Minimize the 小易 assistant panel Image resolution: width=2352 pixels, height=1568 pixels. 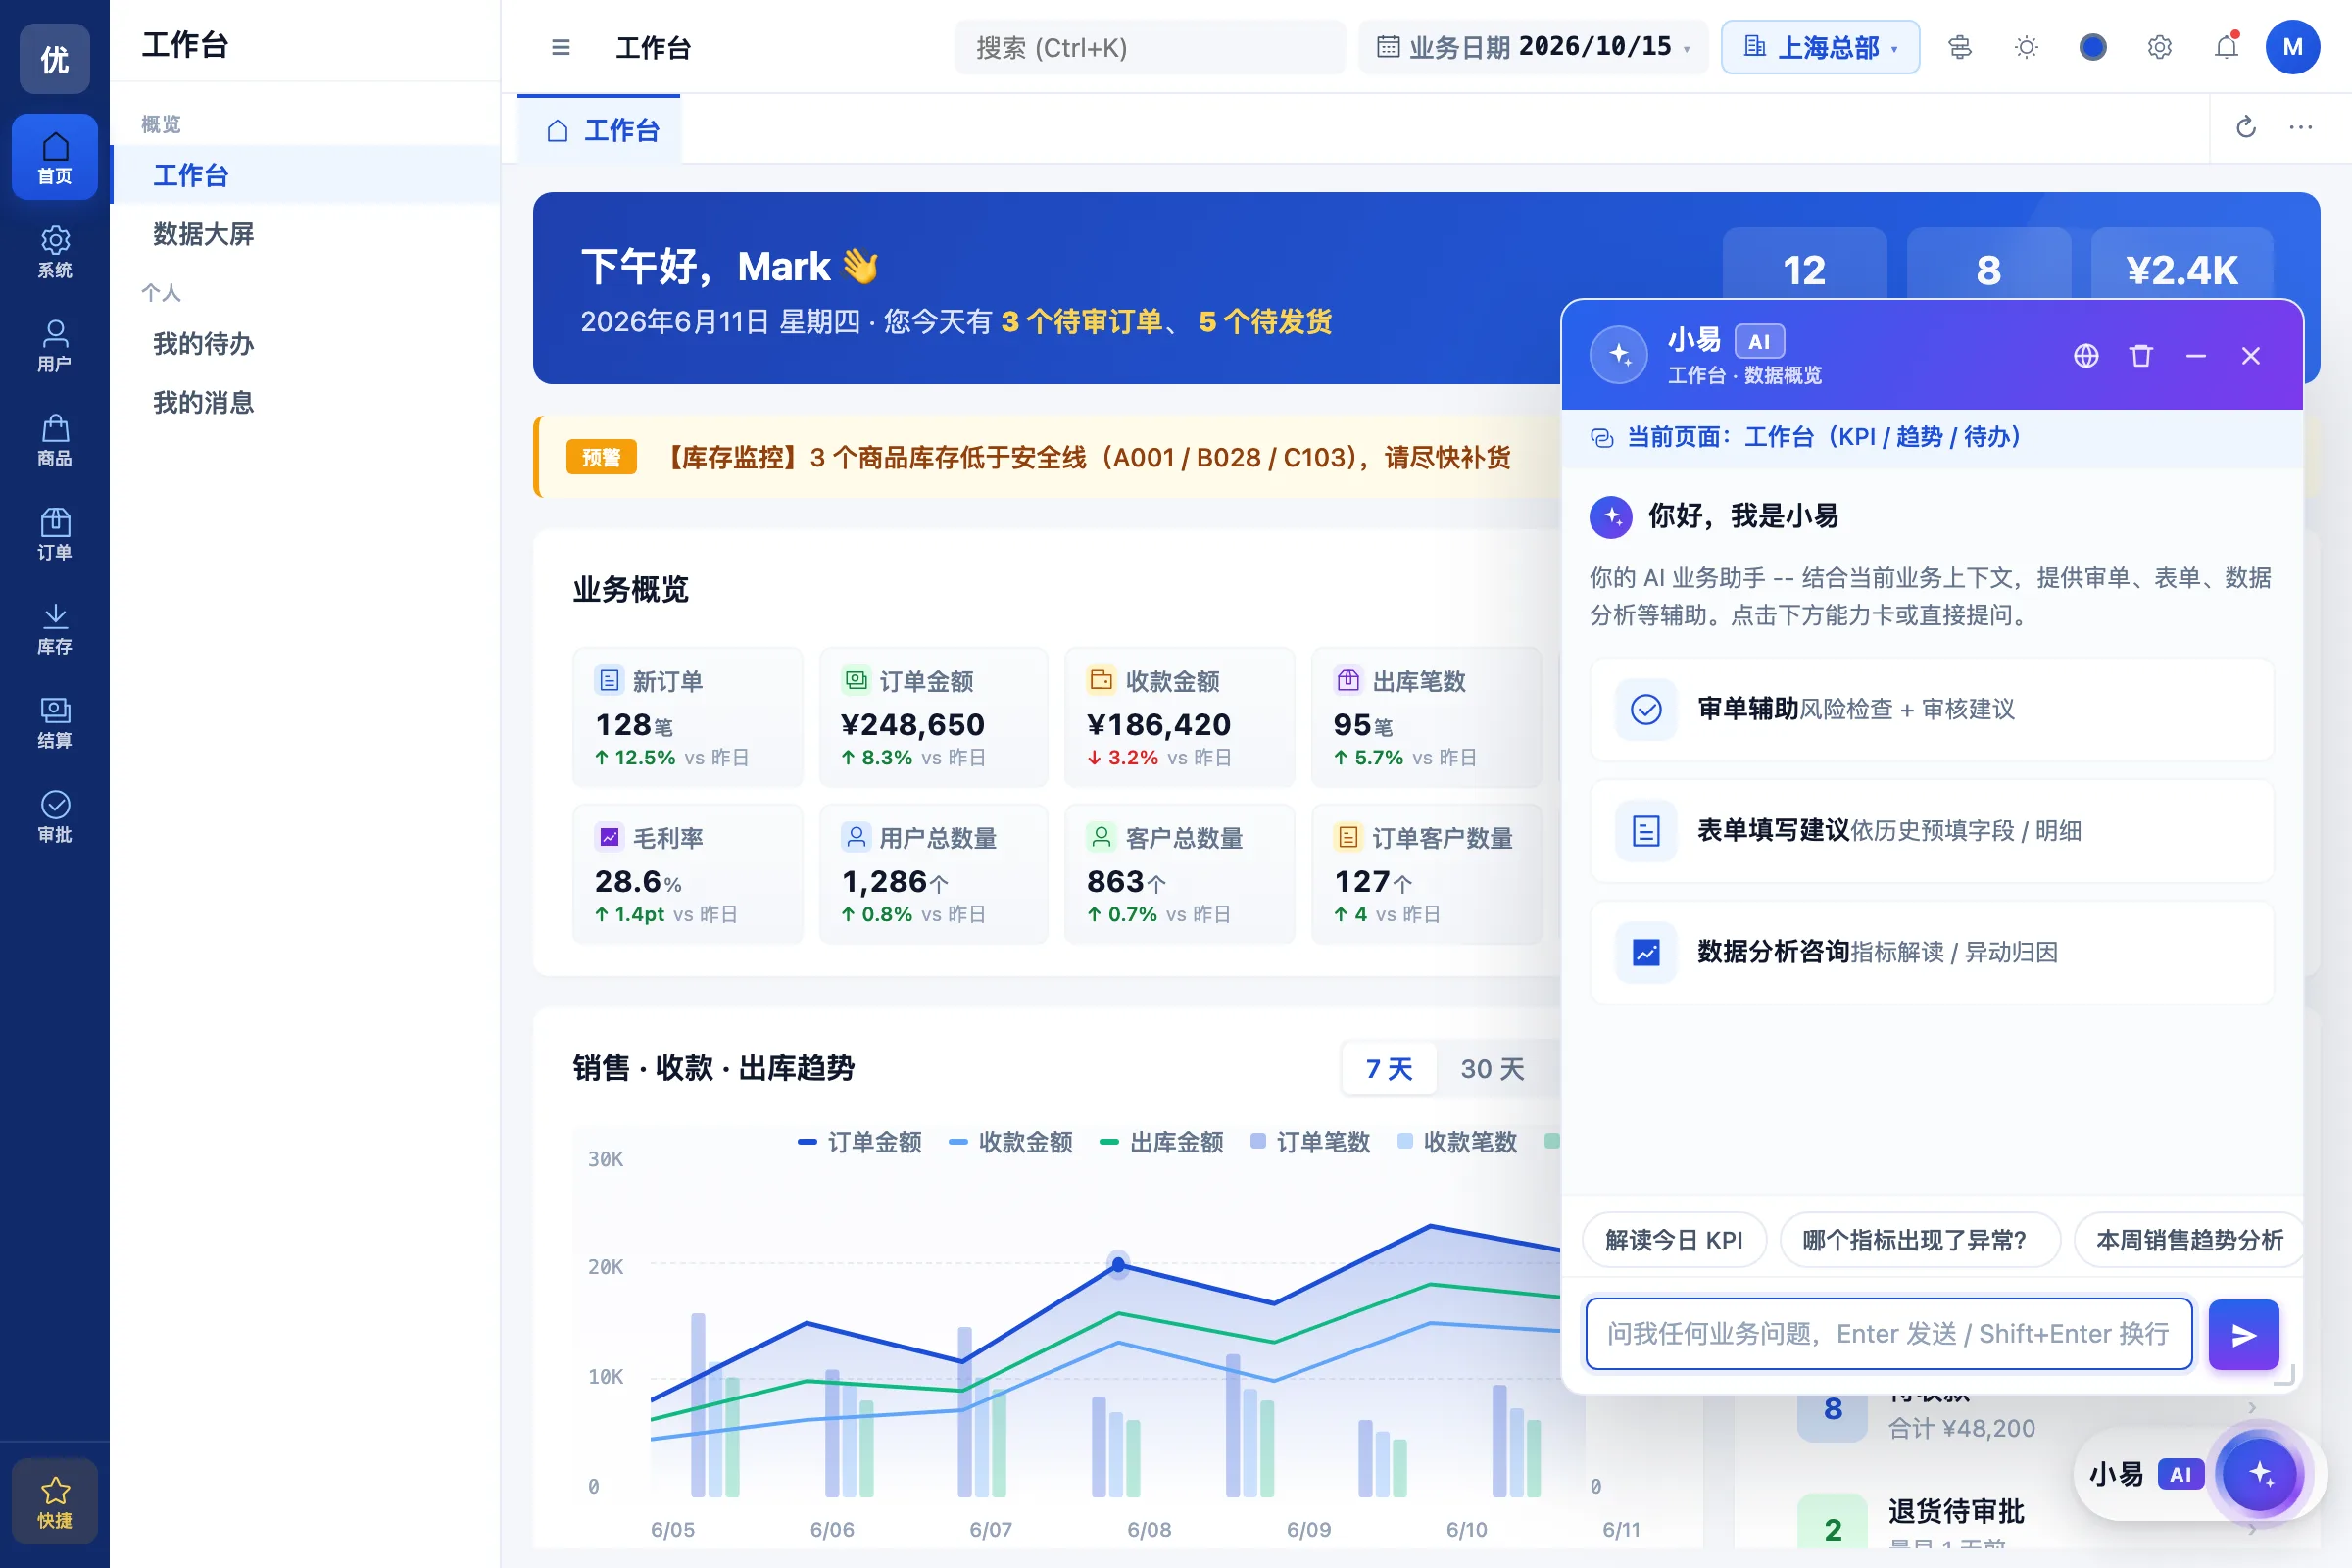click(x=2196, y=356)
